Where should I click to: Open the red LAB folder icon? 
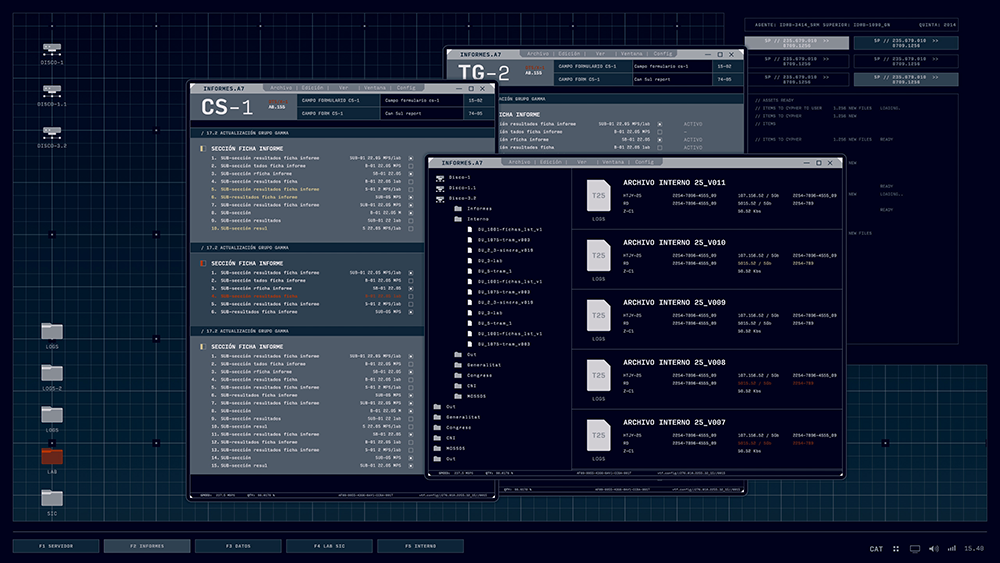click(52, 456)
